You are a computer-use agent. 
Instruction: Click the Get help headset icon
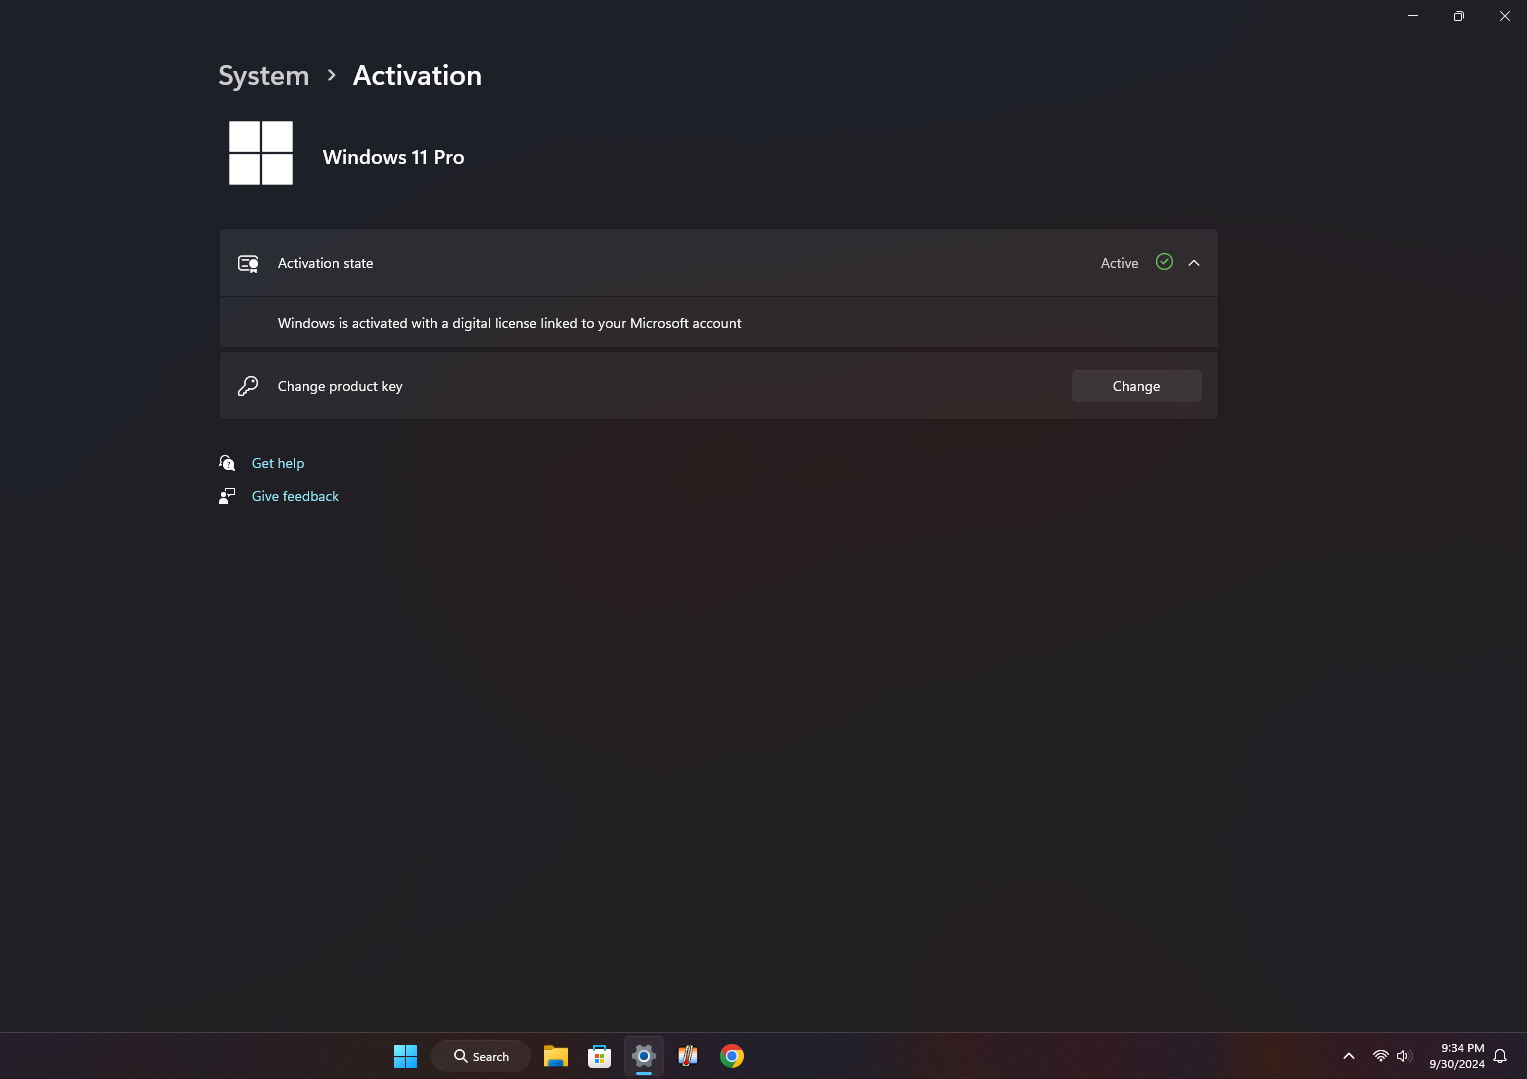coord(227,463)
